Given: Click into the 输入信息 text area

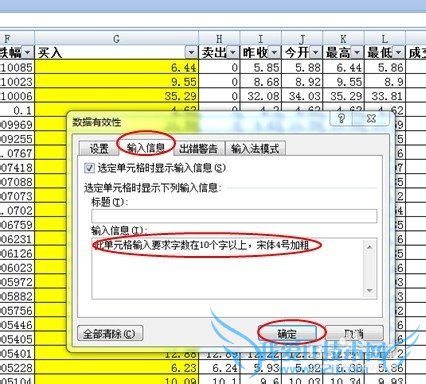Looking at the screenshot, I should (227, 268).
